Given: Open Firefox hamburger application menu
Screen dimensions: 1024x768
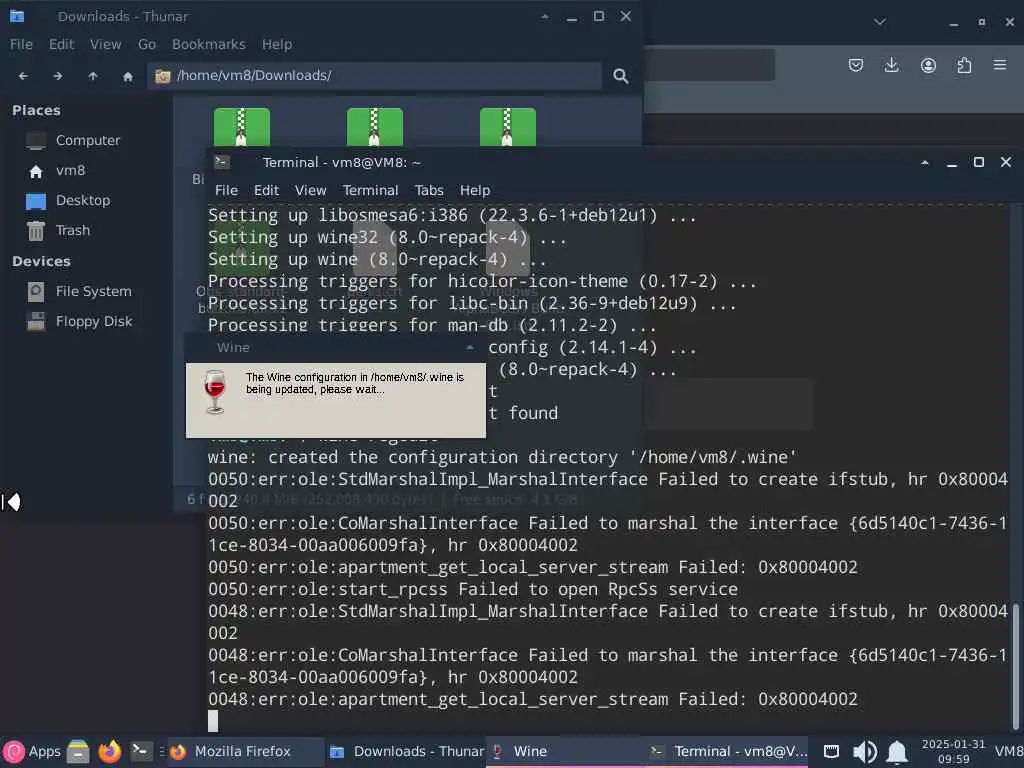Looking at the screenshot, I should pyautogui.click(x=1000, y=65).
